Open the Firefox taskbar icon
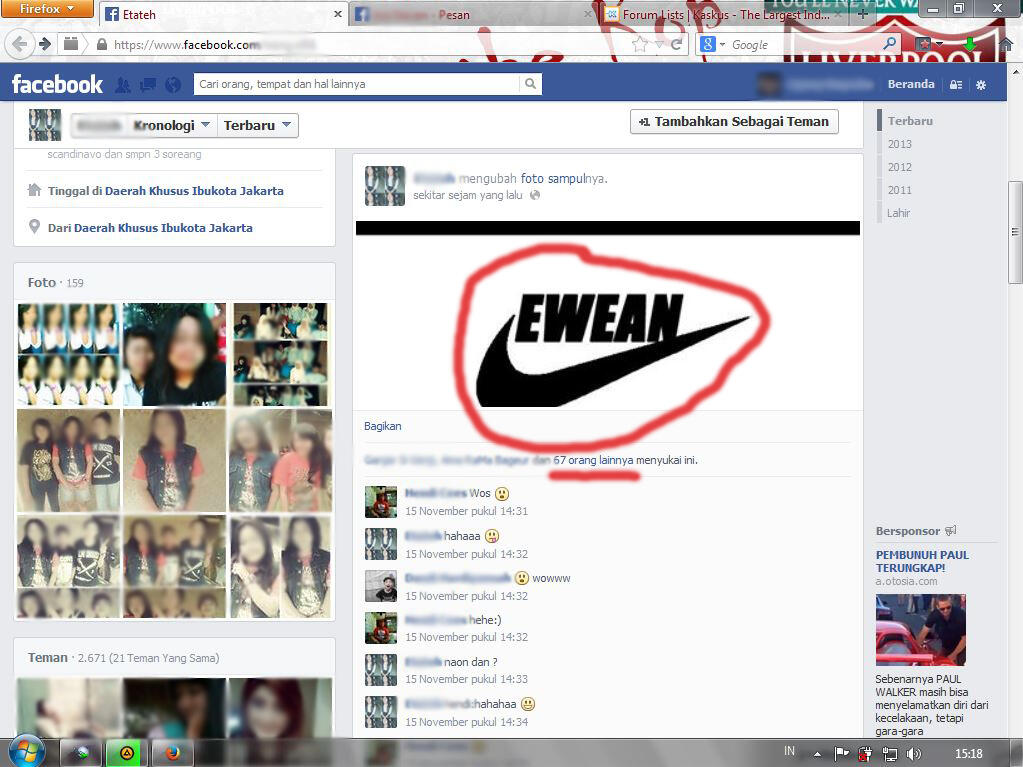 [173, 753]
